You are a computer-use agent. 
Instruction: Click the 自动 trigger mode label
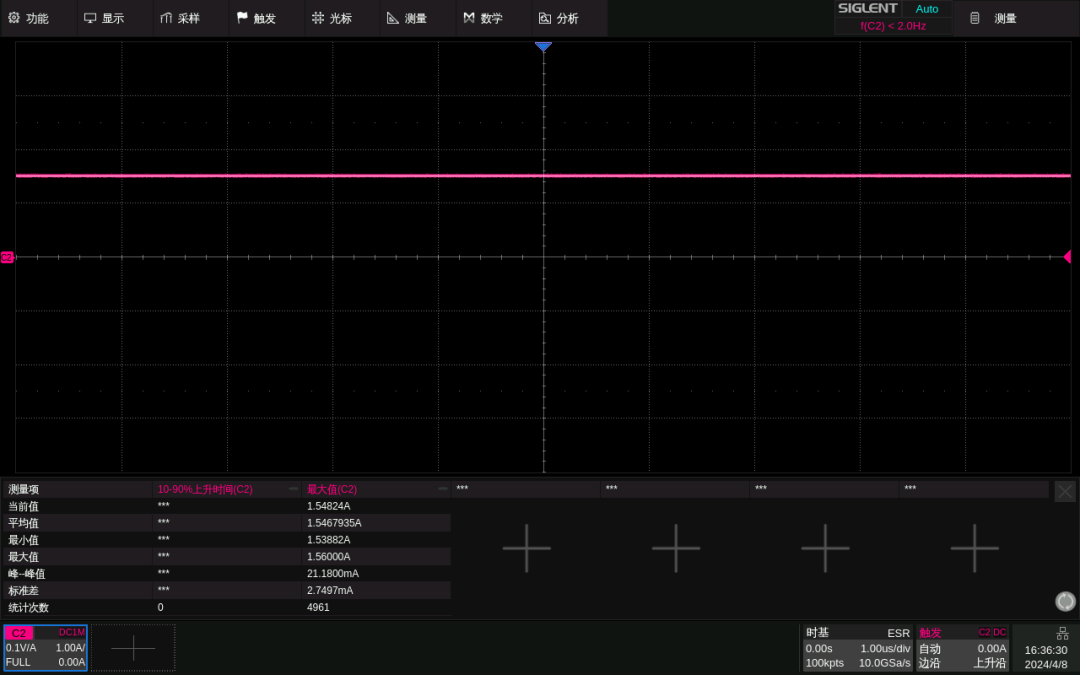[x=930, y=649]
